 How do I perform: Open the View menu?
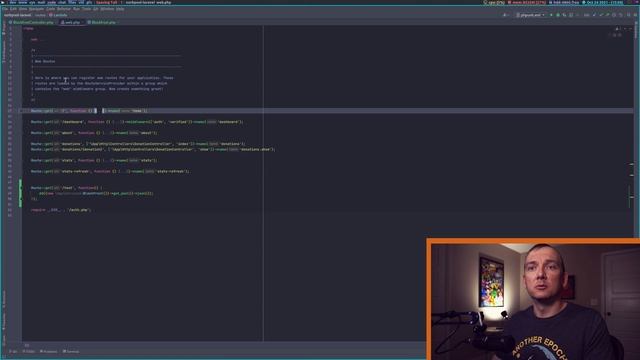[x=23, y=9]
